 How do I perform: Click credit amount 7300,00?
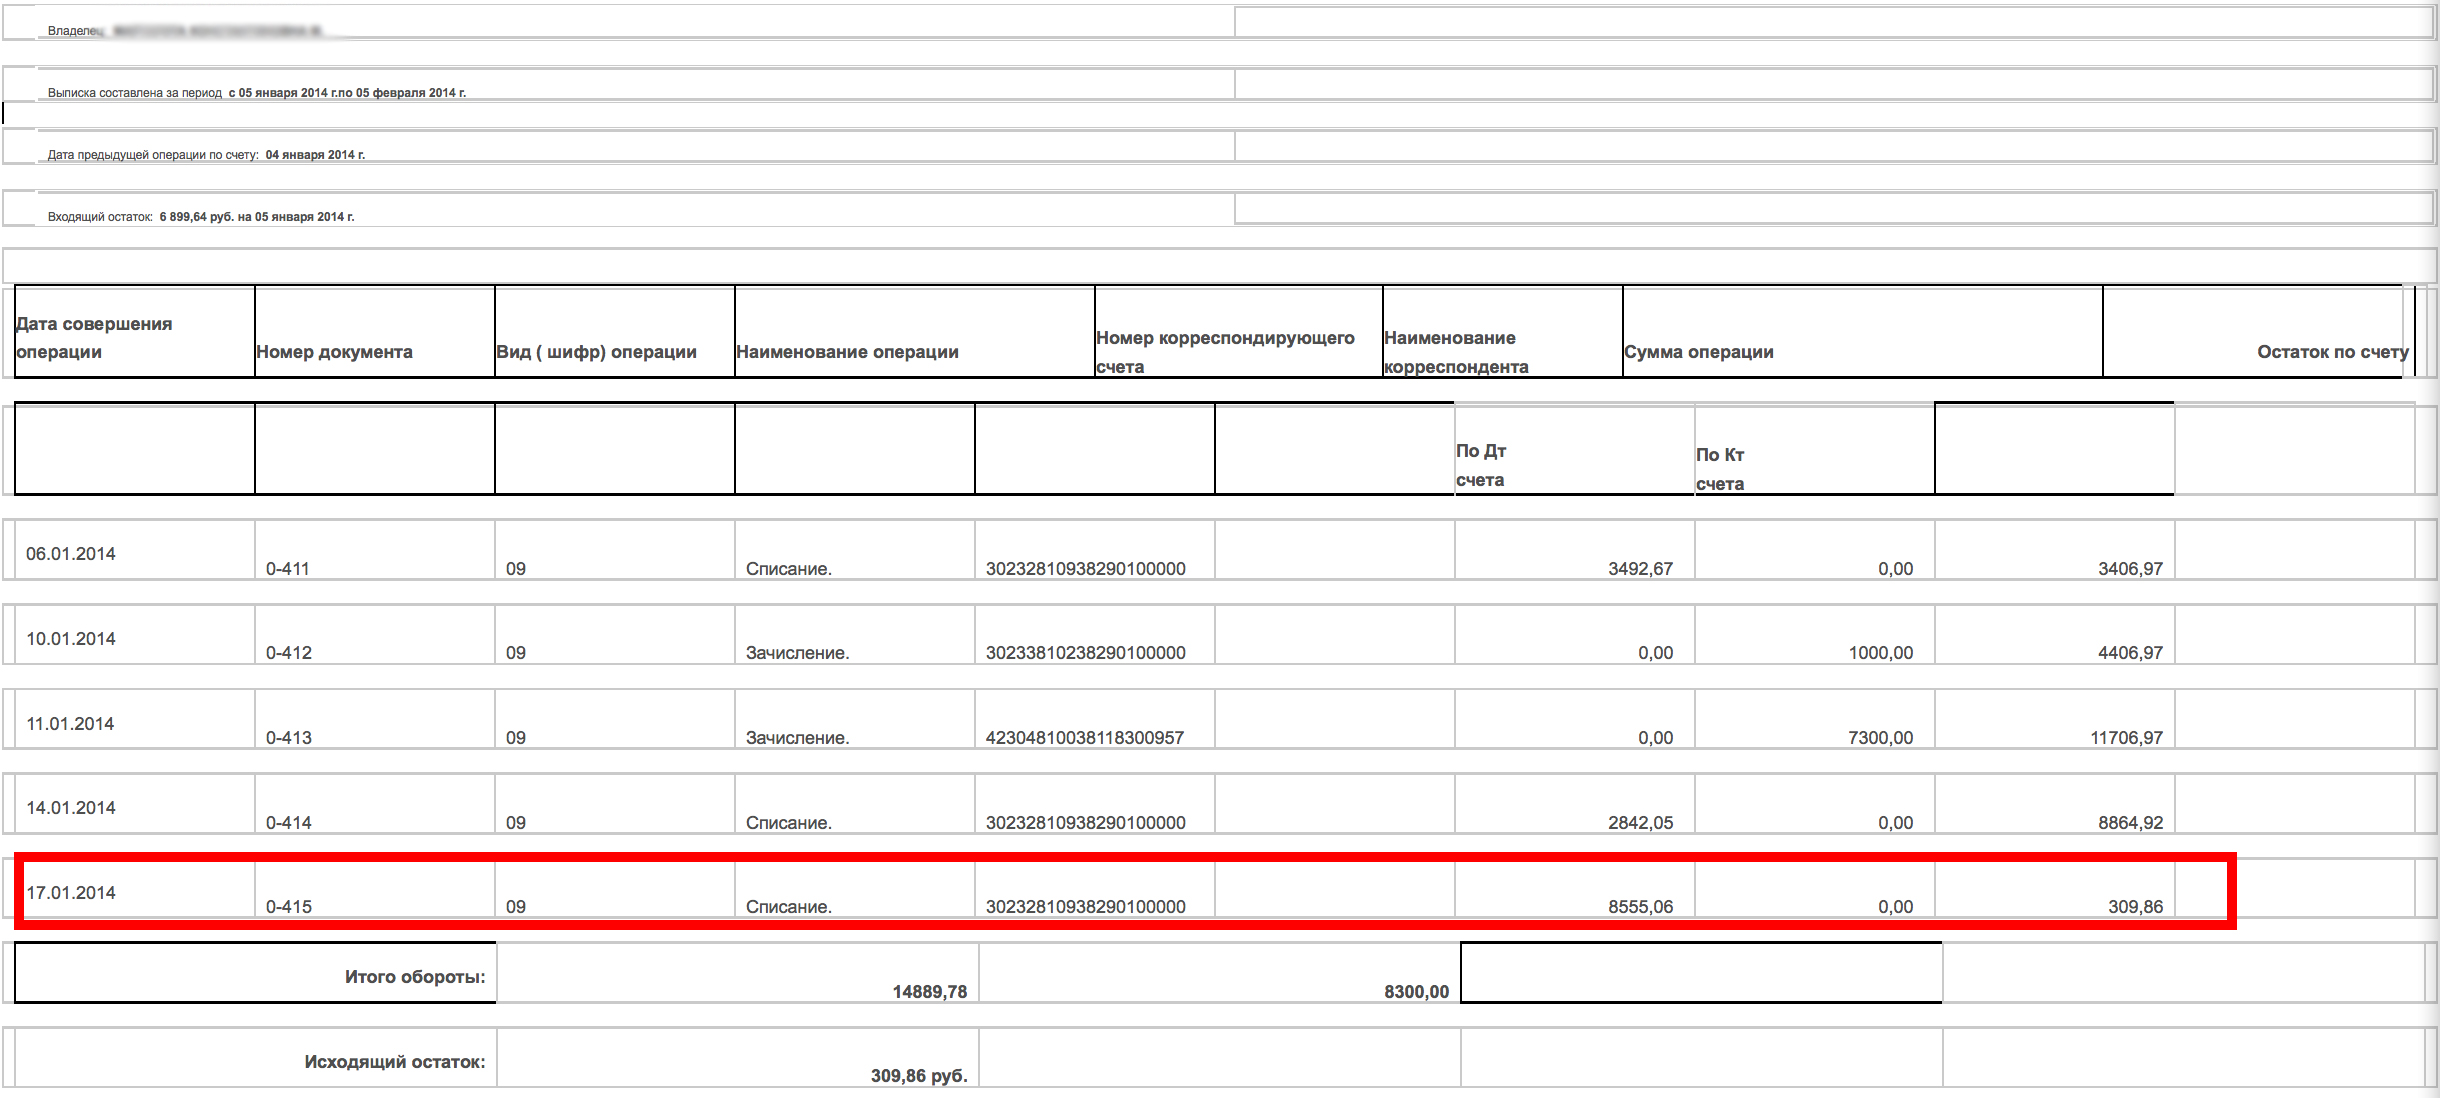tap(1880, 738)
